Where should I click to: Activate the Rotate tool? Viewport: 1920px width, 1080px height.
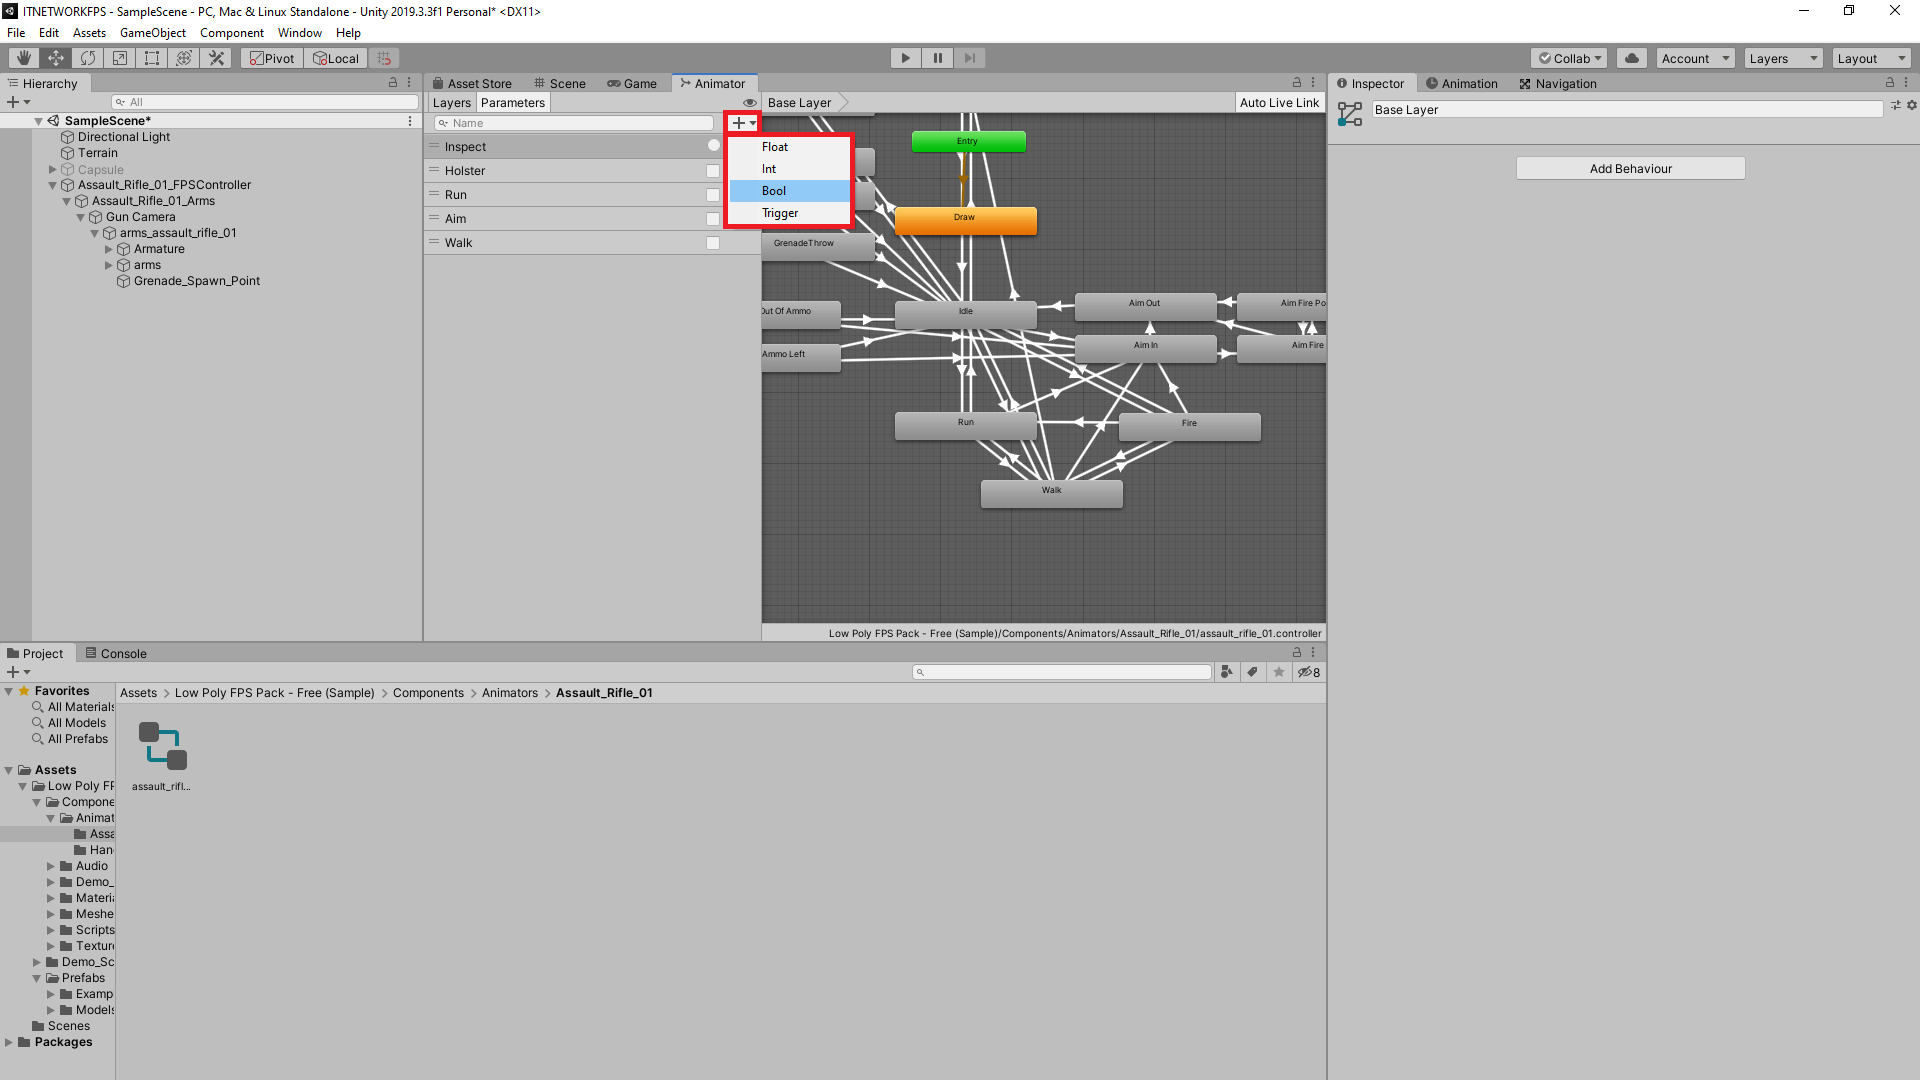click(x=88, y=57)
